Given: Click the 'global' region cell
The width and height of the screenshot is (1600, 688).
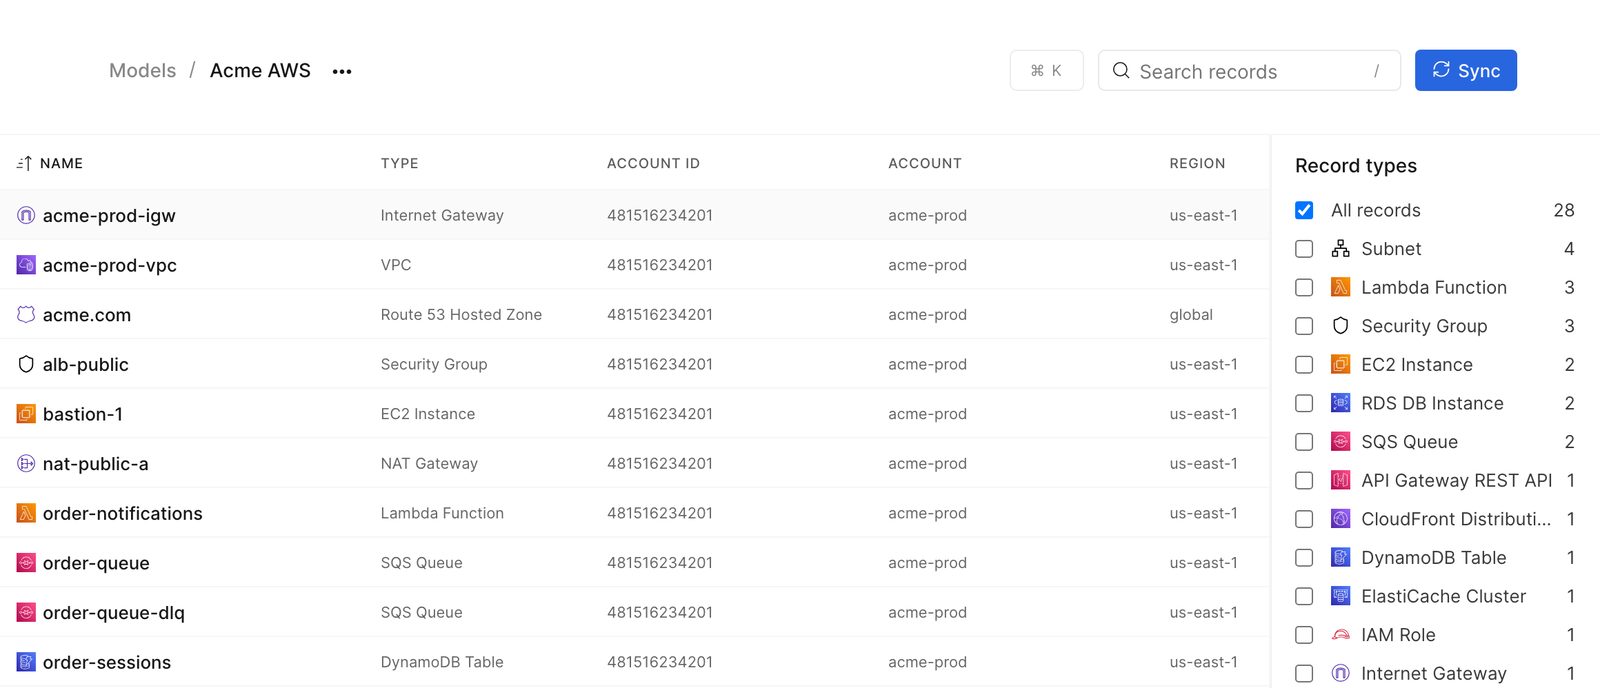Looking at the screenshot, I should tap(1191, 315).
